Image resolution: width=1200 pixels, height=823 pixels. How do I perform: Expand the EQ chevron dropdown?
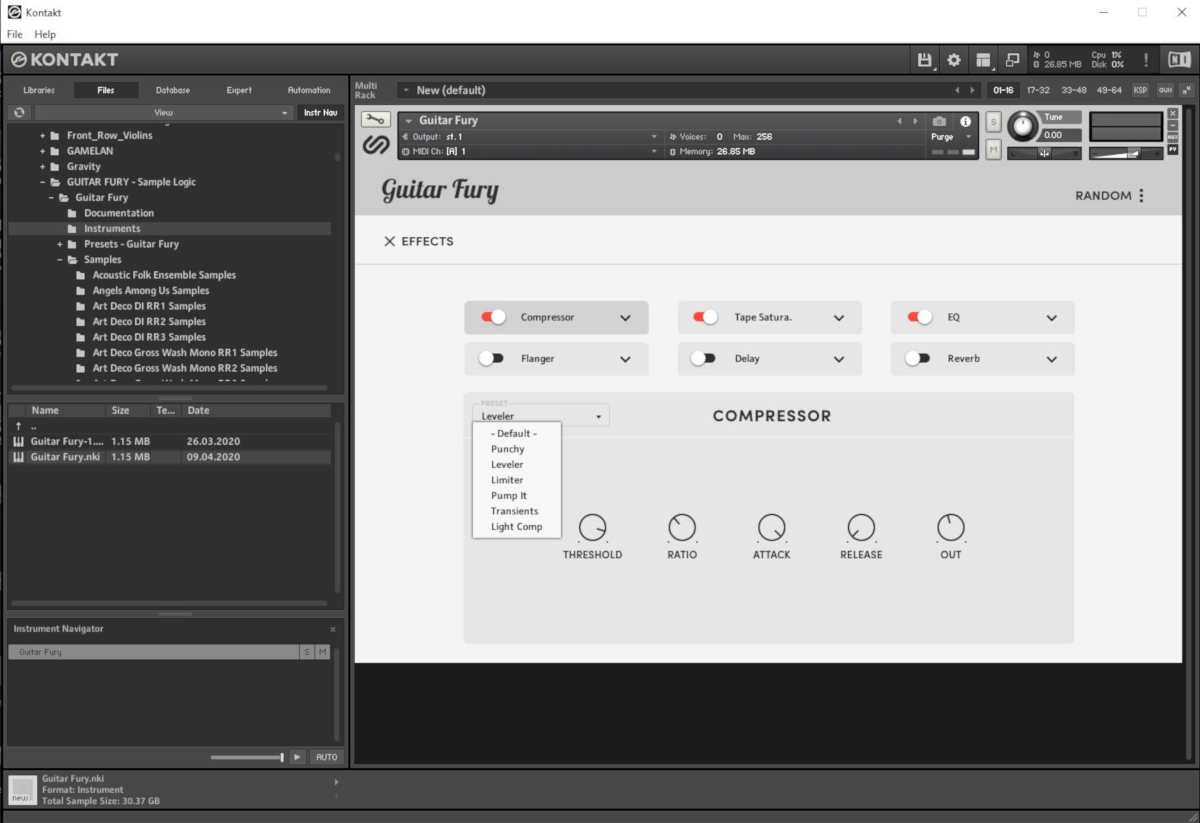tap(1052, 318)
